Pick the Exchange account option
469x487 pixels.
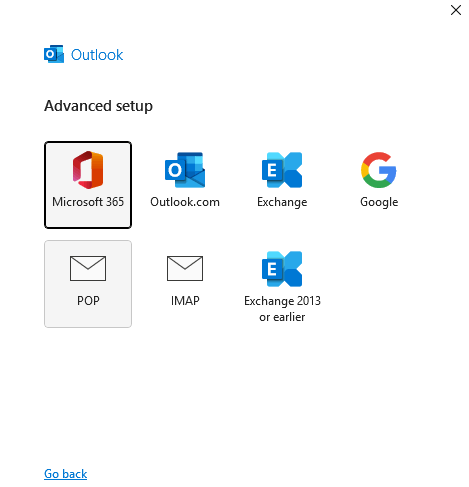point(282,185)
